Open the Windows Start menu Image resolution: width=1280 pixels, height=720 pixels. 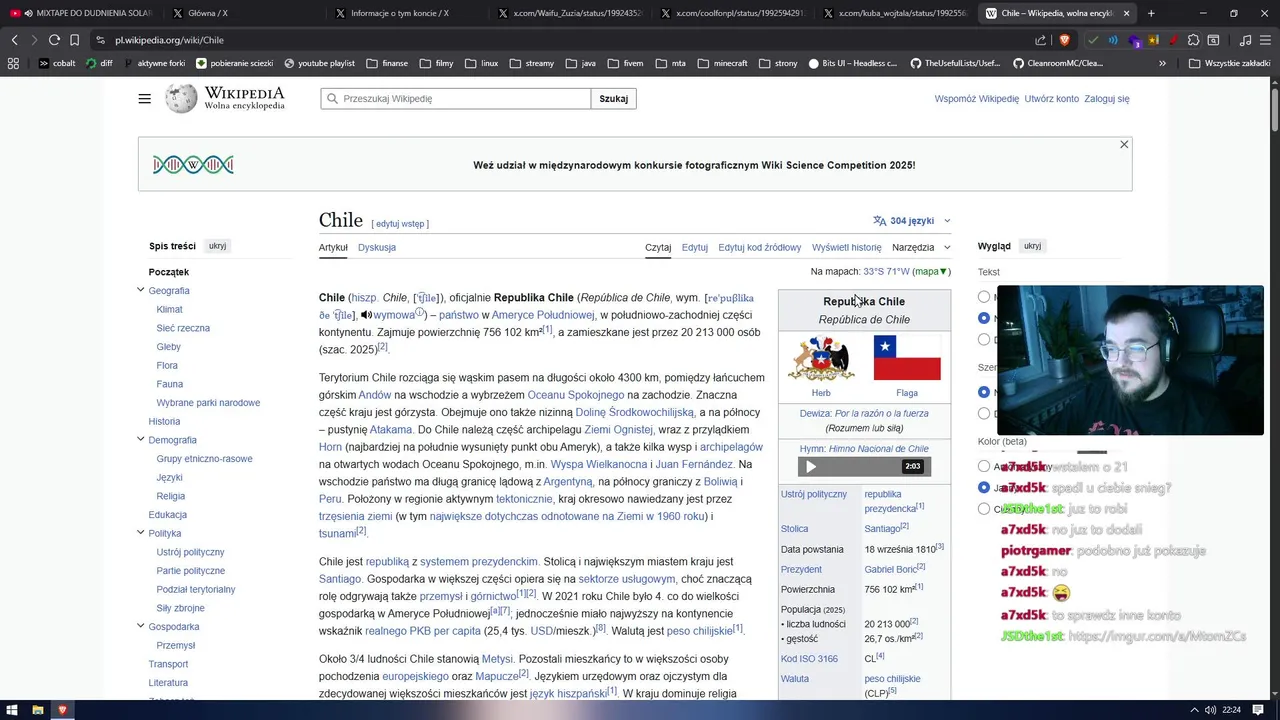[x=13, y=710]
